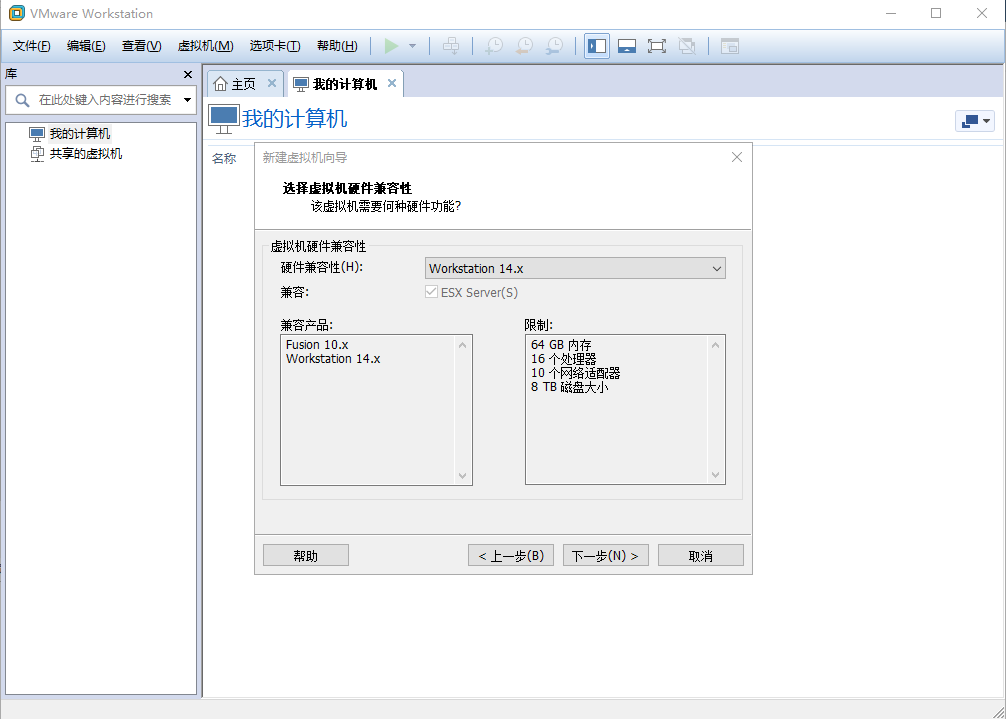This screenshot has width=1006, height=719.
Task: Maximize the VMware Workstation window
Action: coord(936,13)
